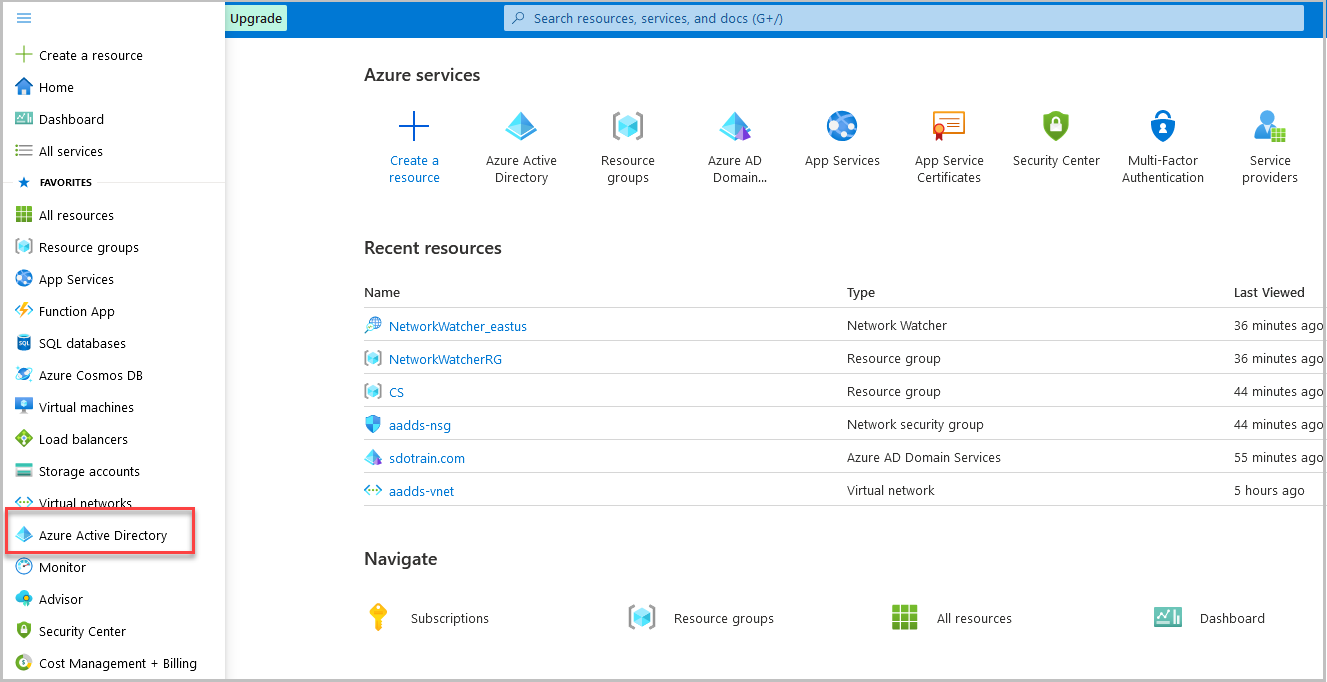Focus the Search resources search box
Screen dimensions: 1327x682
coord(904,18)
